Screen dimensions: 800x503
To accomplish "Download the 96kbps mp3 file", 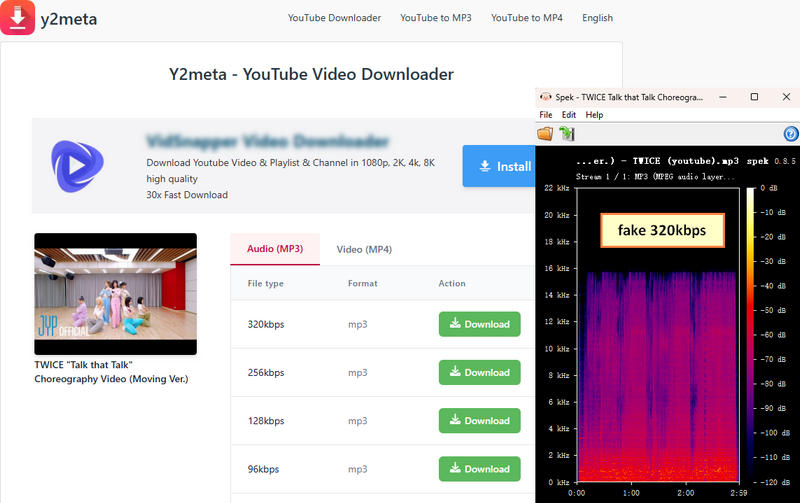I will pos(480,469).
